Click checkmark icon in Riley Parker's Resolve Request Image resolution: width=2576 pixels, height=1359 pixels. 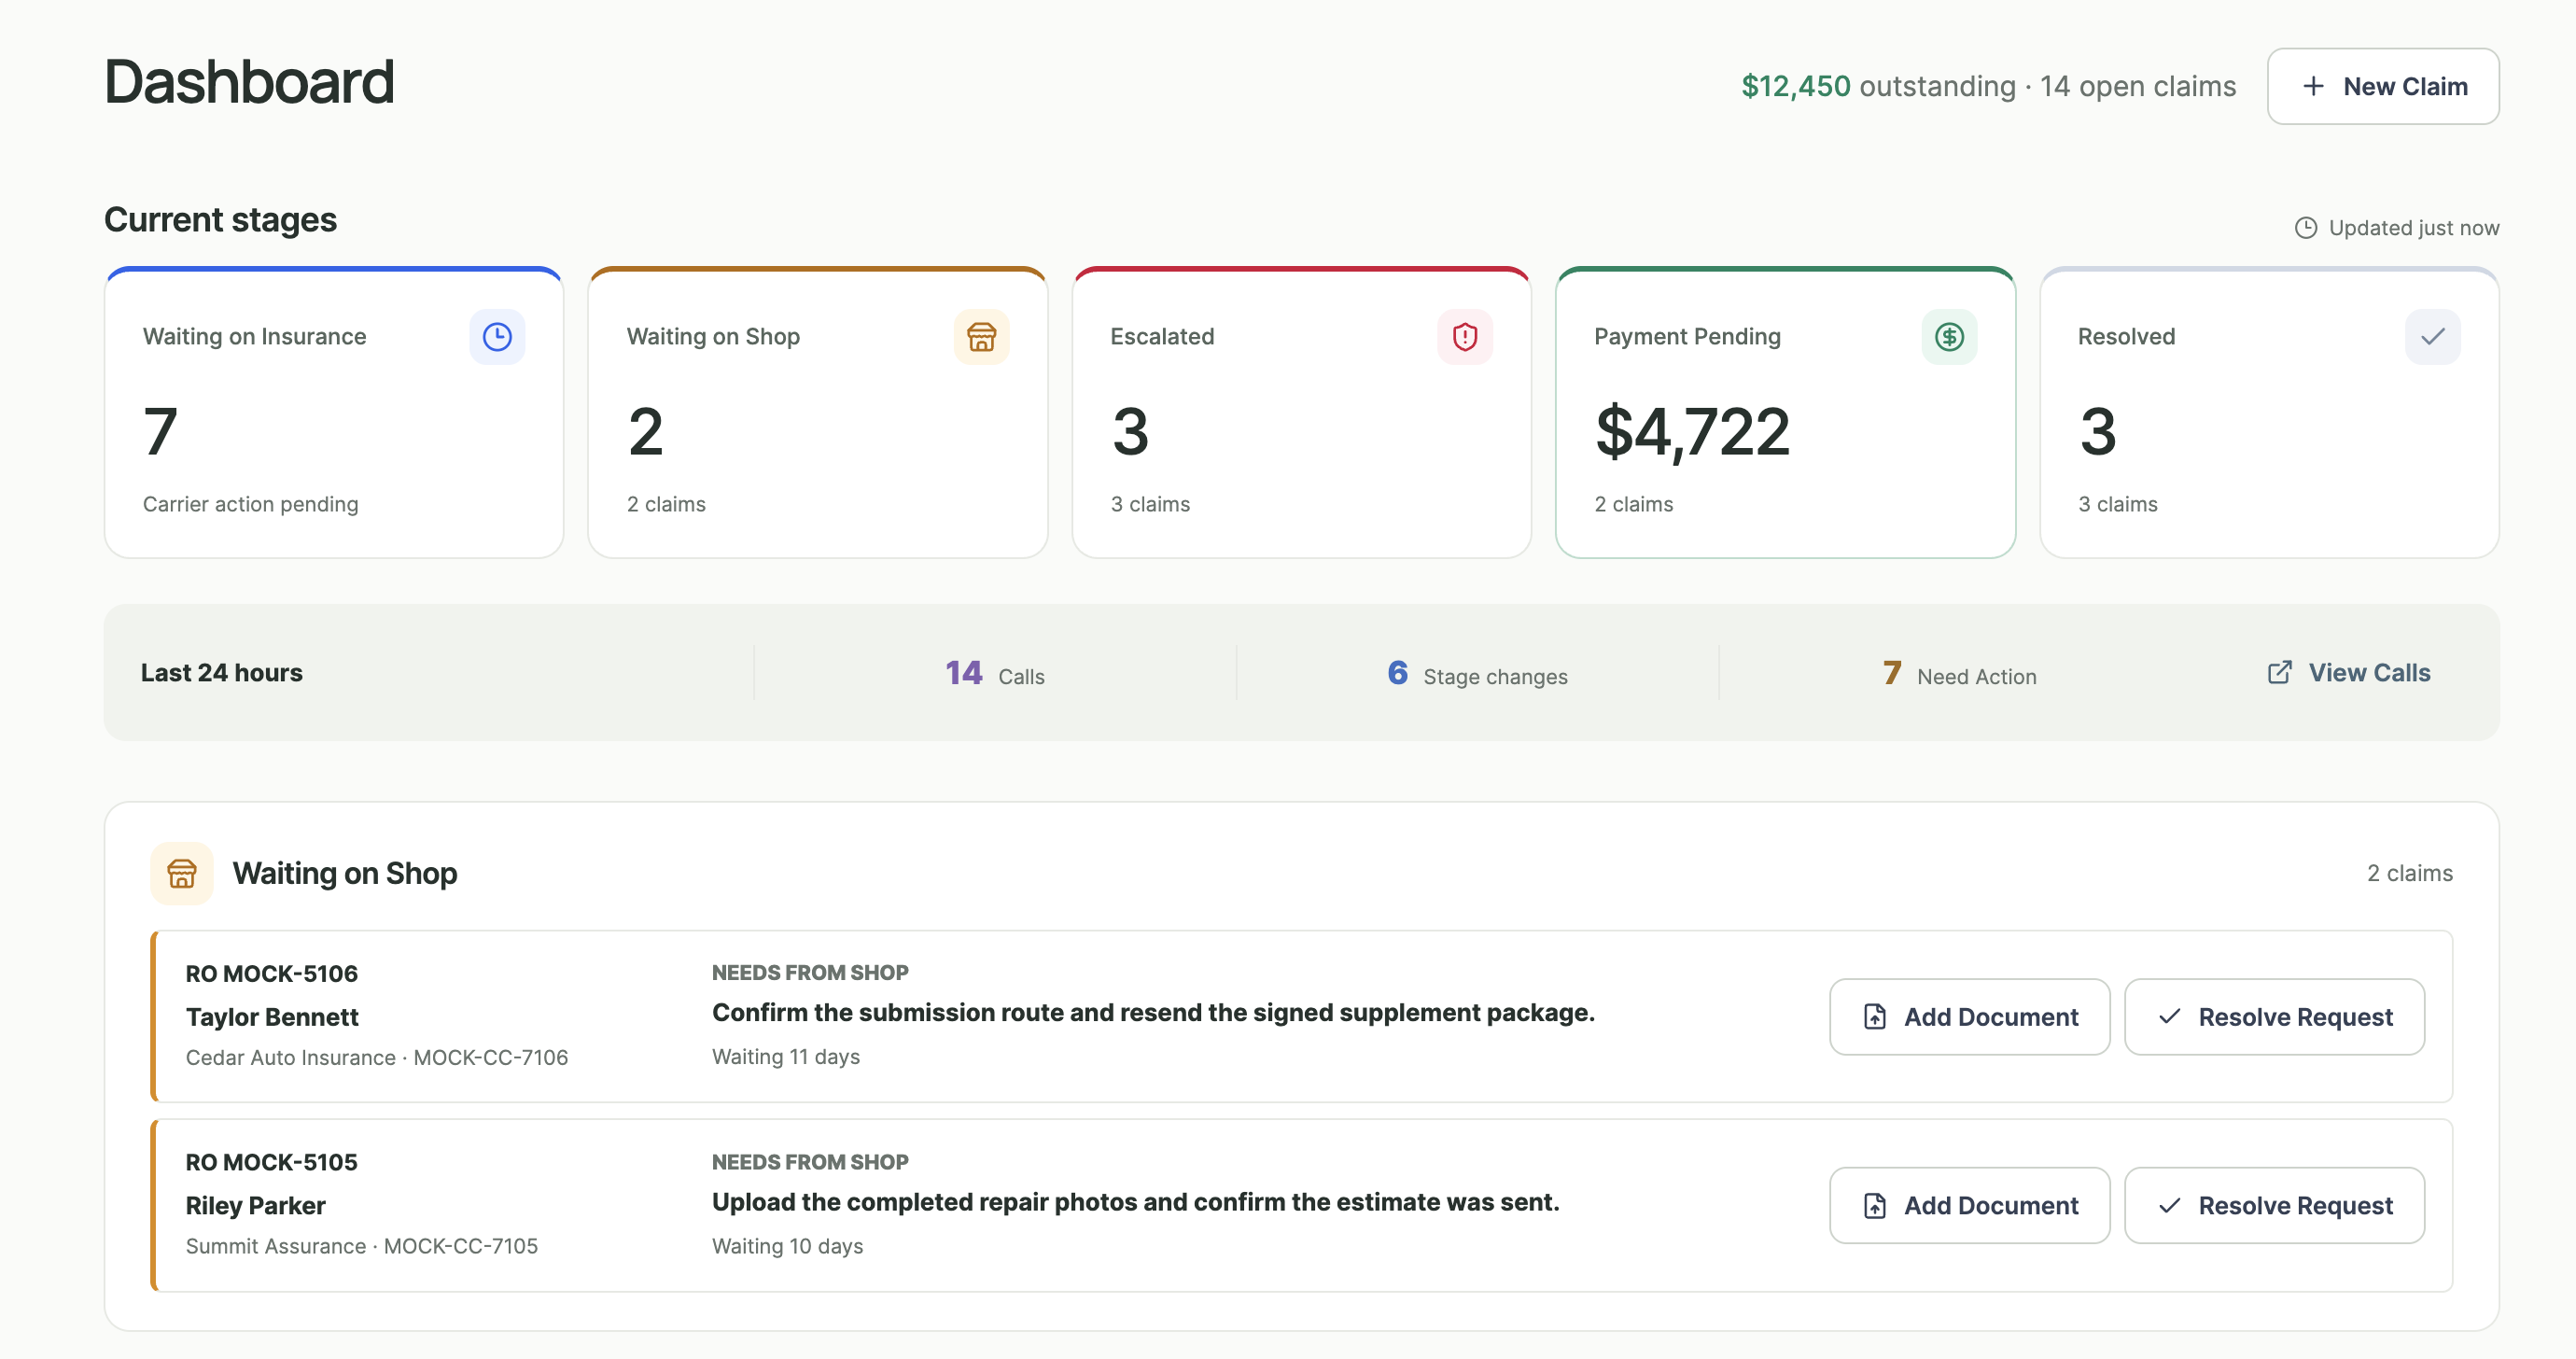pyautogui.click(x=2169, y=1206)
